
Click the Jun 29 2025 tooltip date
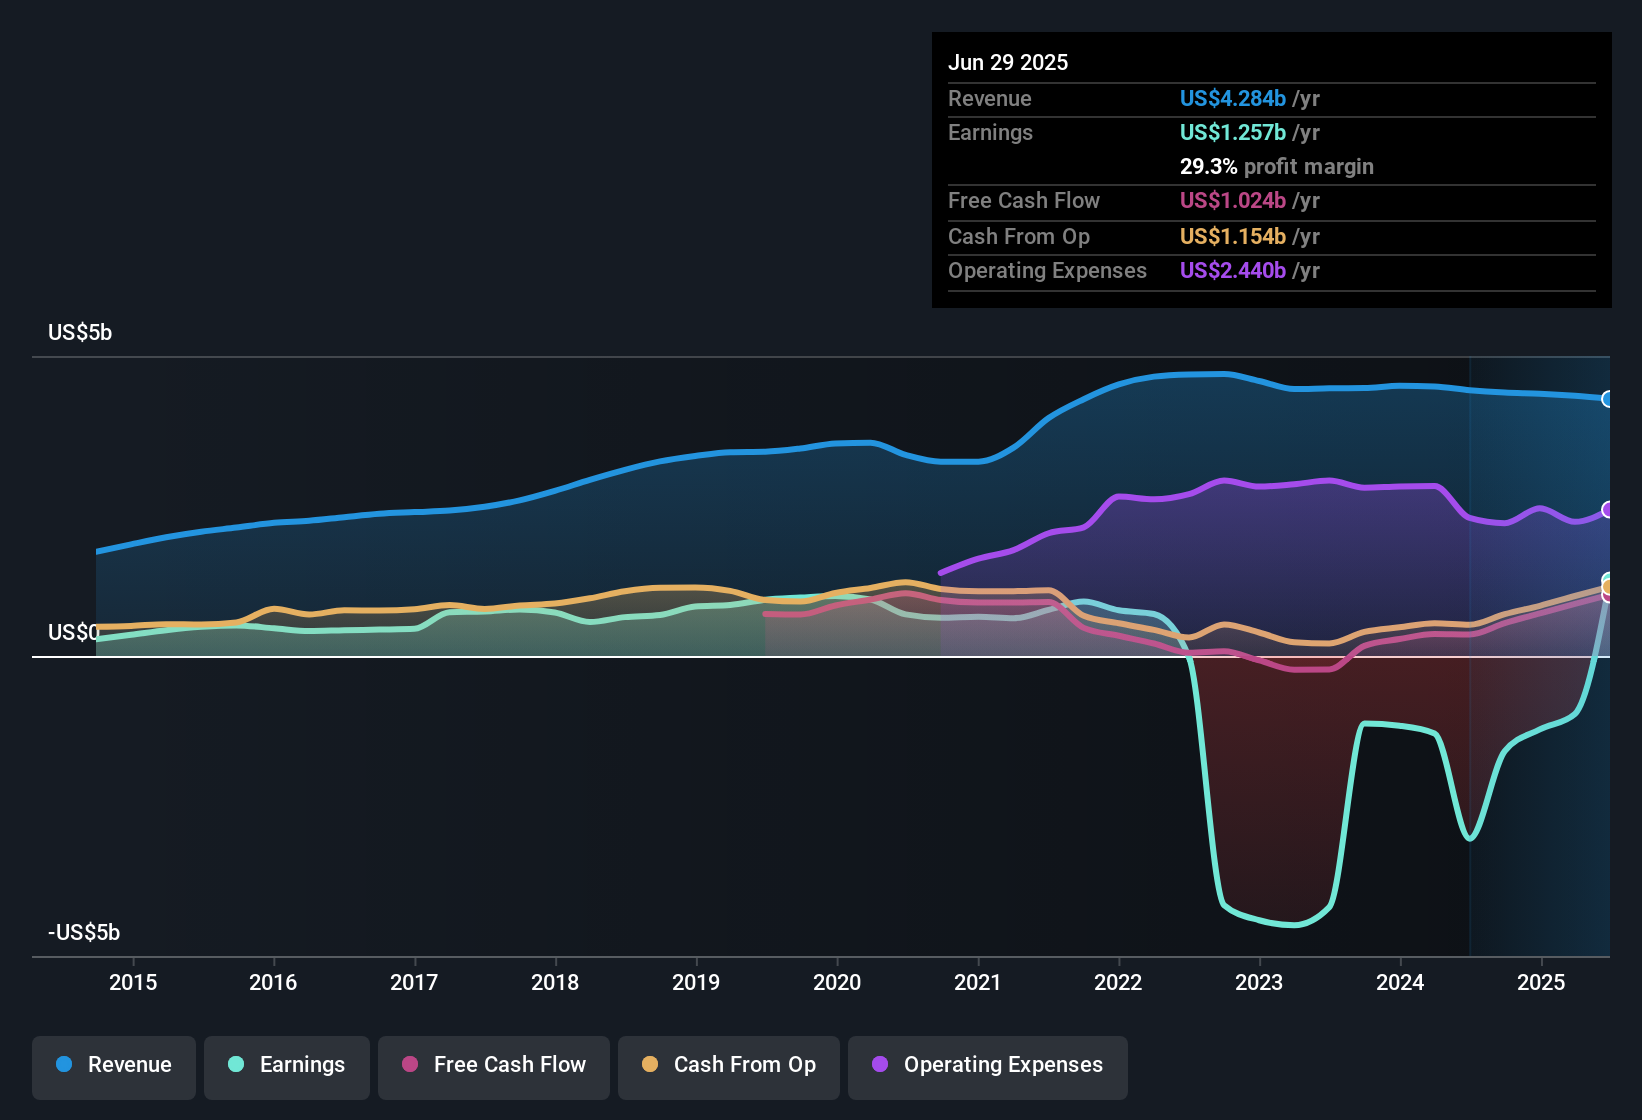[1008, 62]
